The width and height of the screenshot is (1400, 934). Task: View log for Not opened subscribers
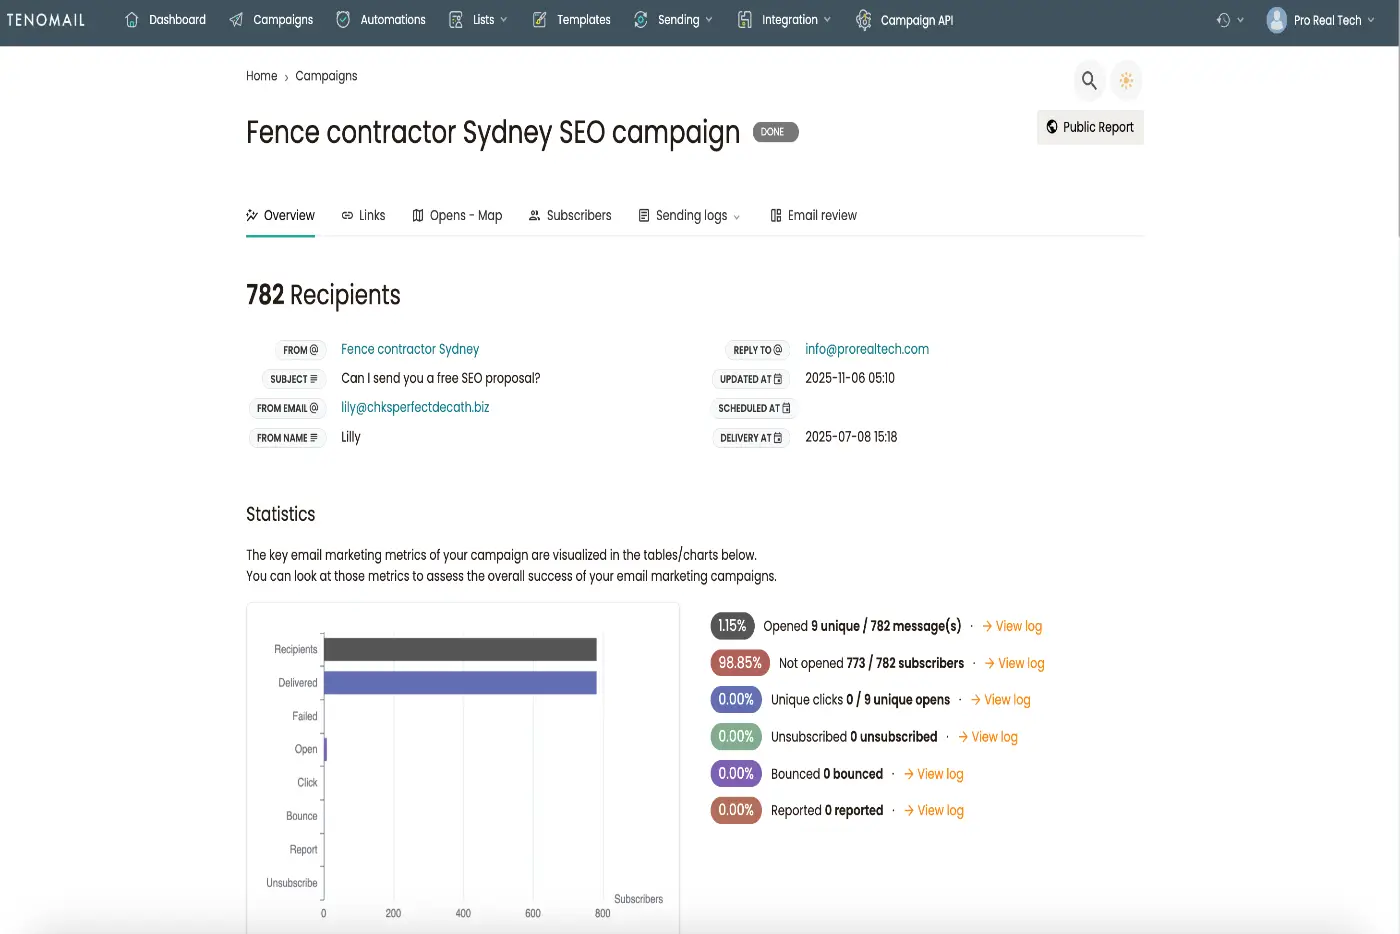[1014, 664]
